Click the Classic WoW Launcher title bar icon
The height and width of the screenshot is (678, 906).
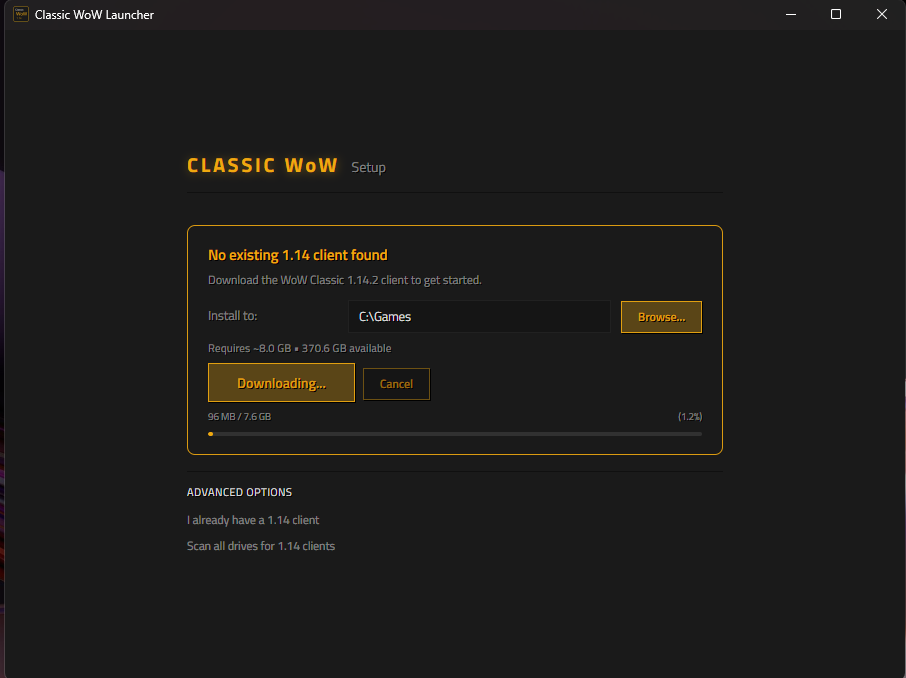(21, 14)
